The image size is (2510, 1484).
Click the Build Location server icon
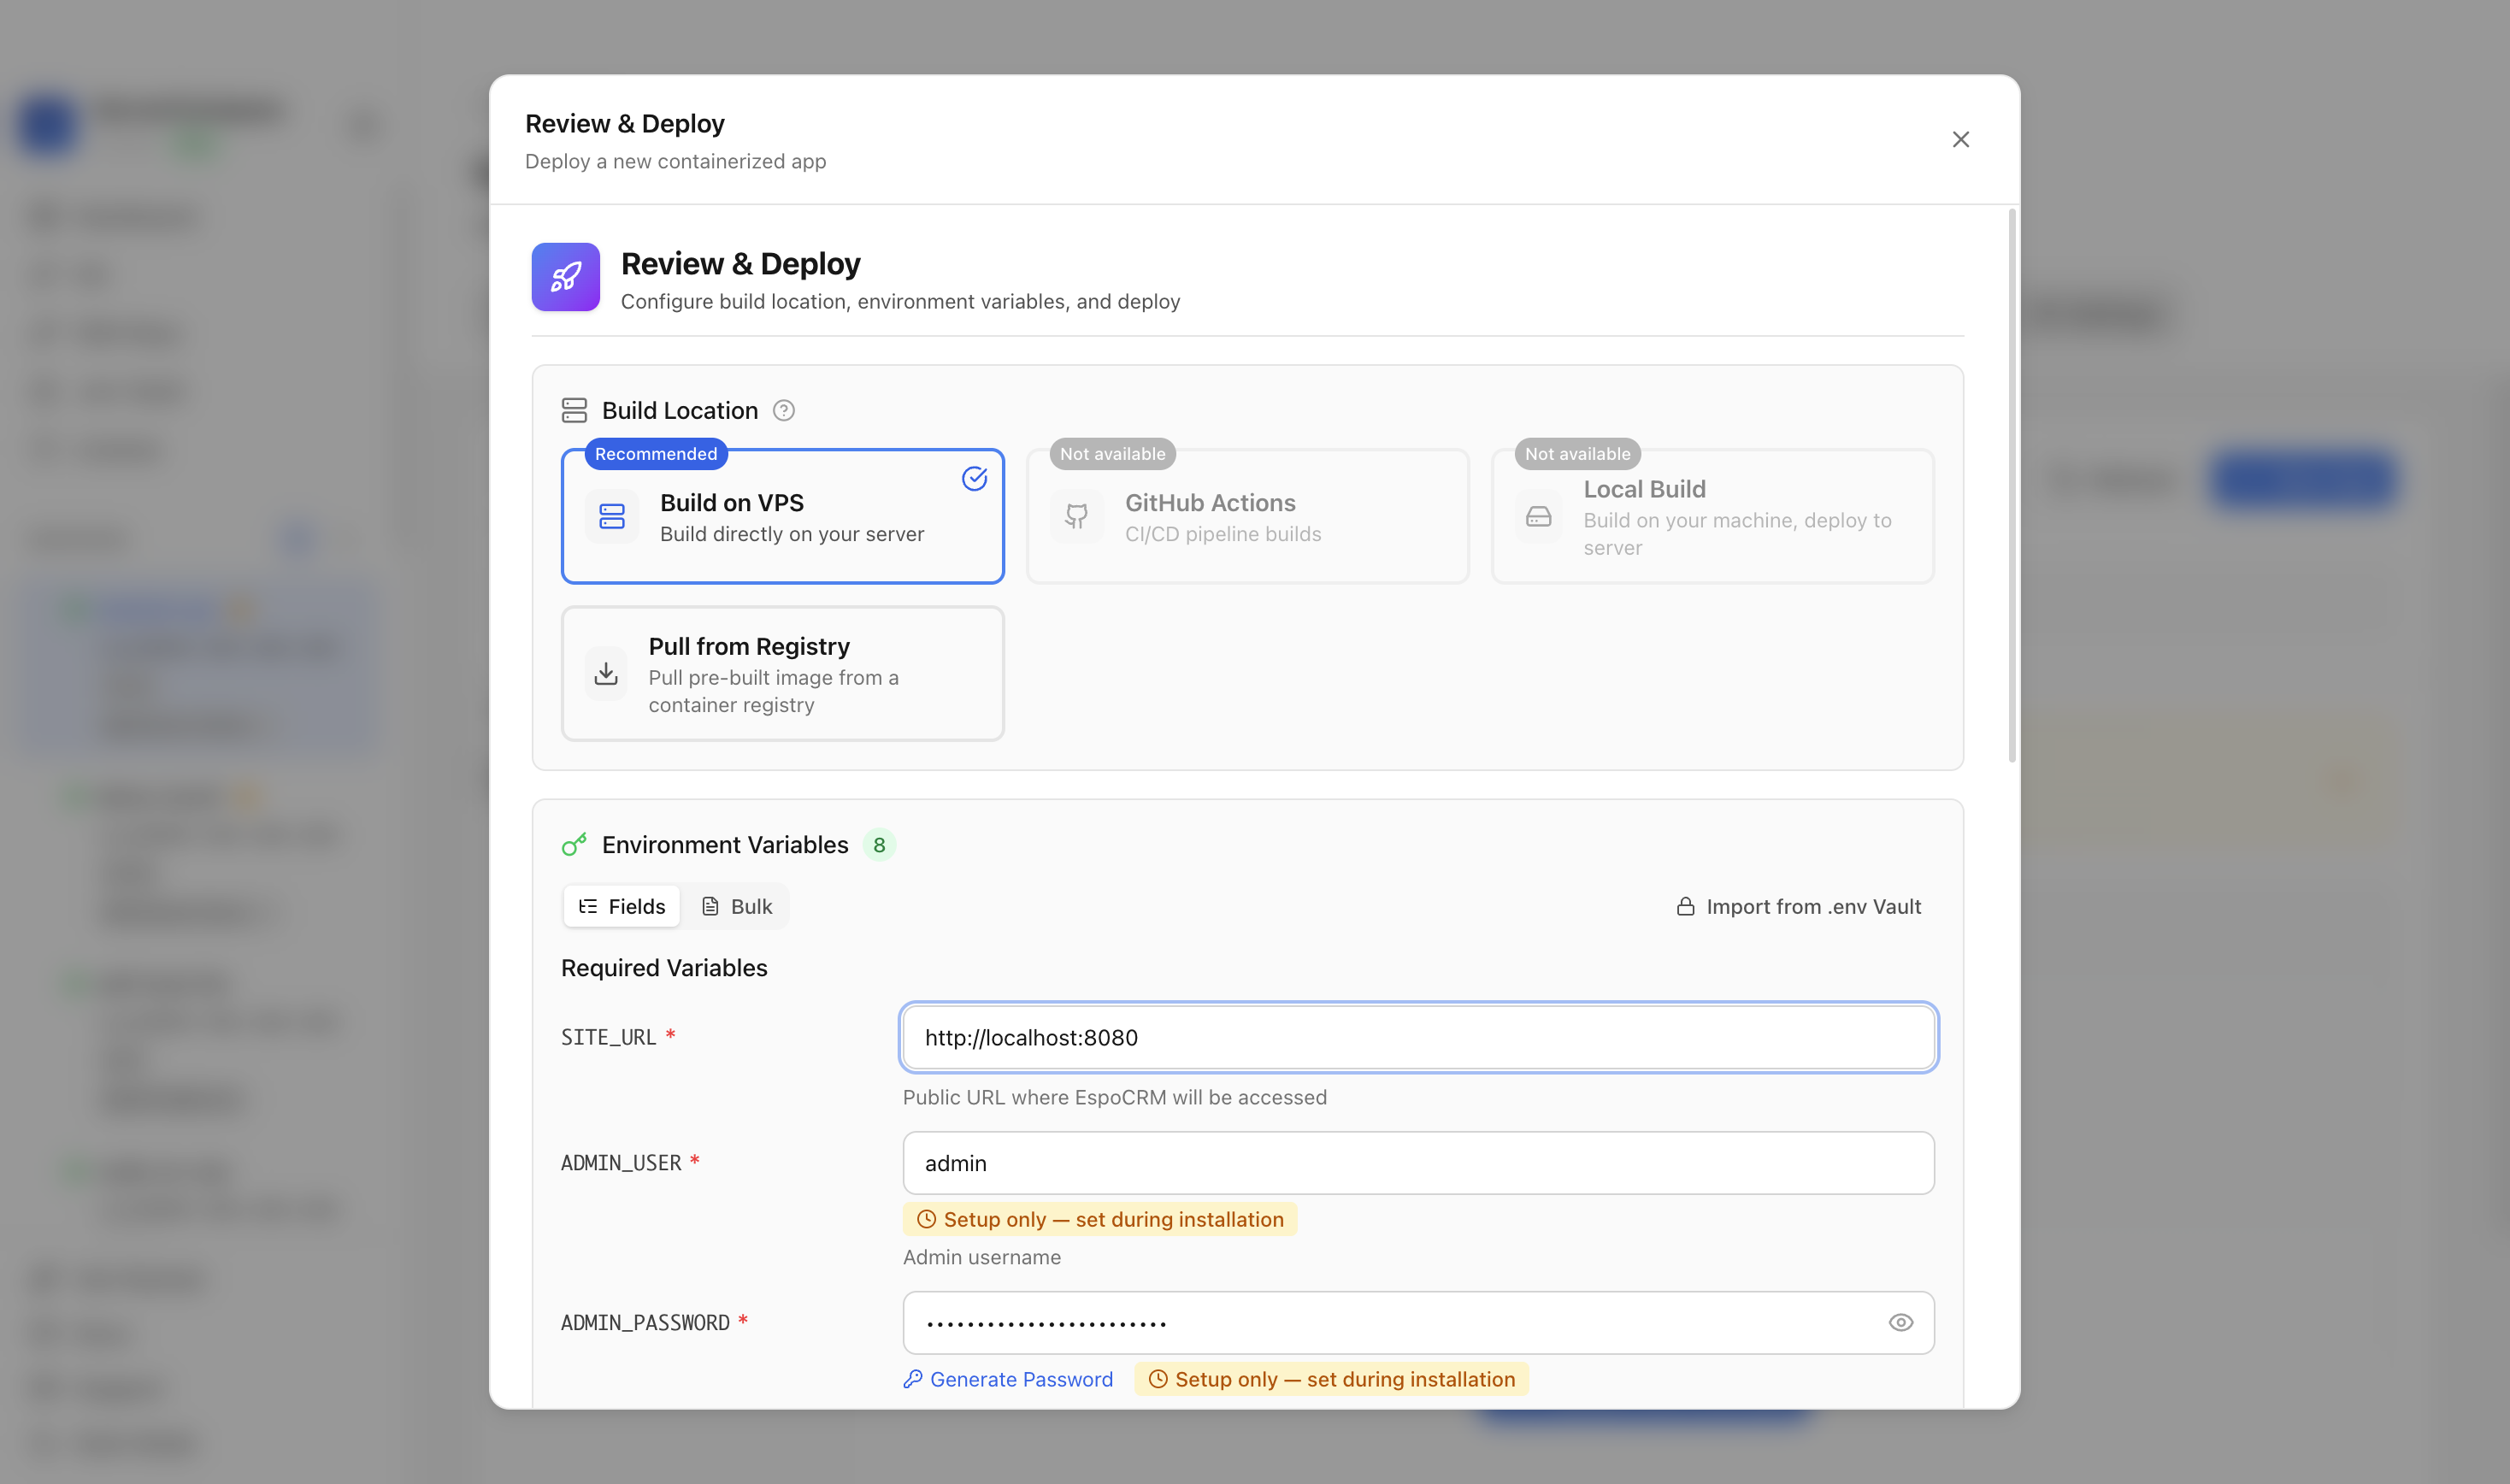[x=574, y=410]
